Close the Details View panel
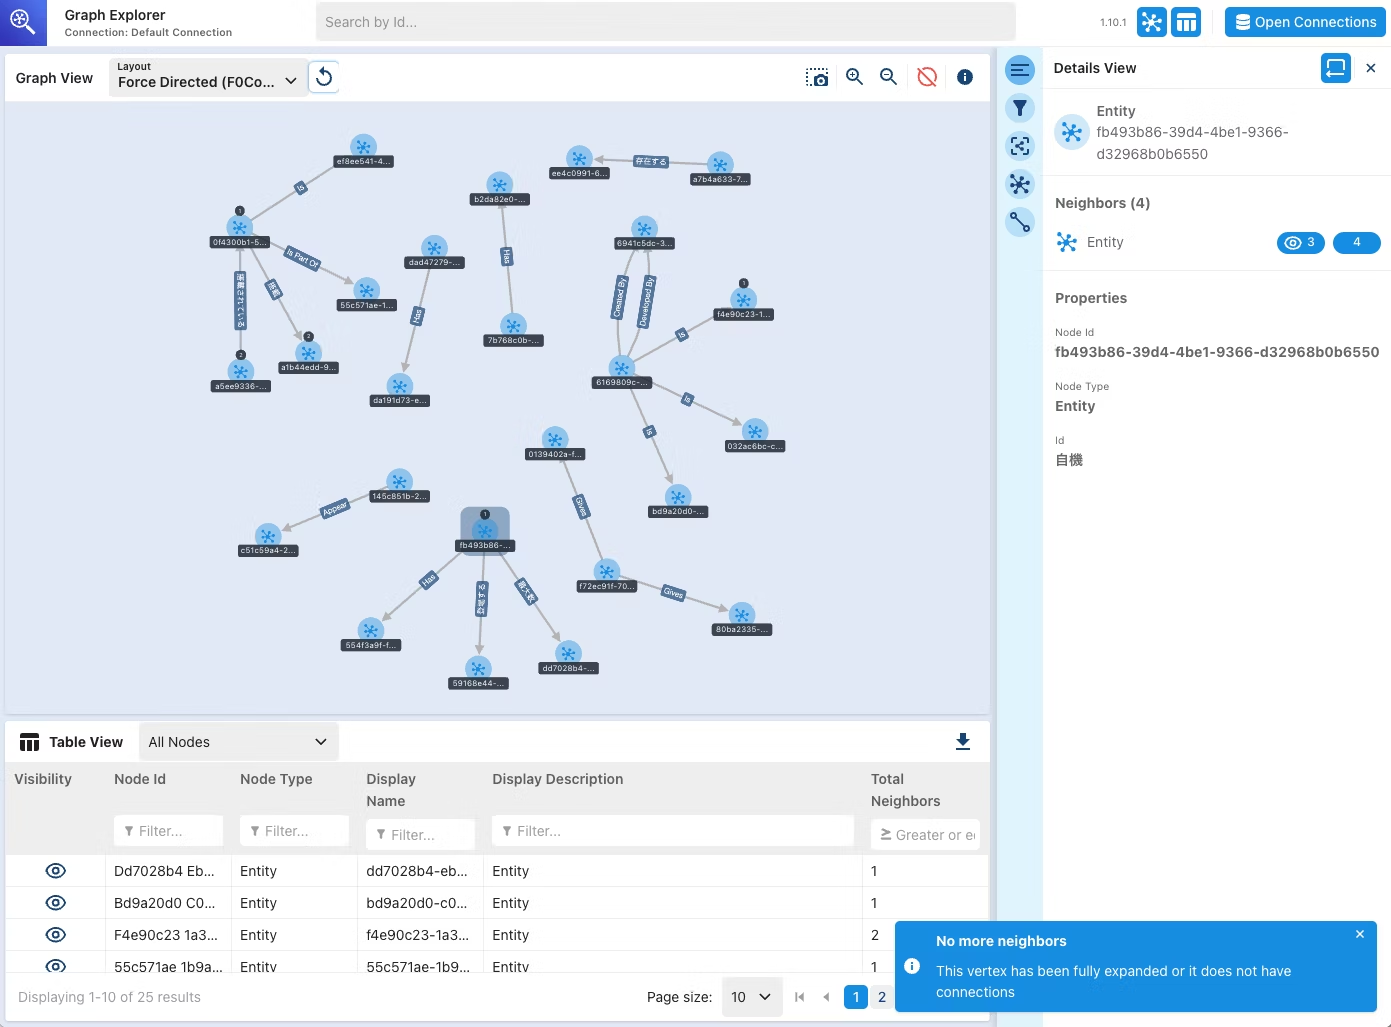 (1371, 68)
